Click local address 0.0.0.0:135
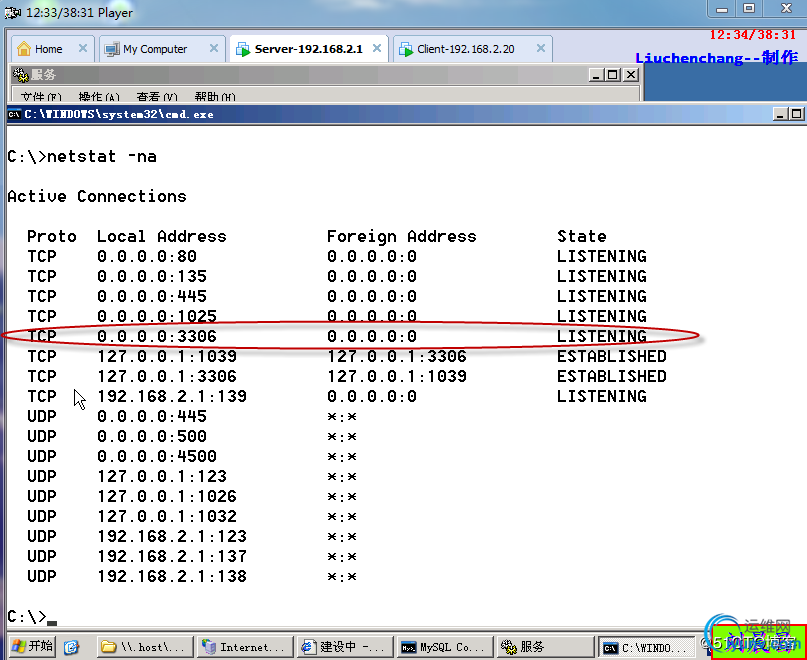Viewport: 807px width, 660px height. tap(152, 276)
